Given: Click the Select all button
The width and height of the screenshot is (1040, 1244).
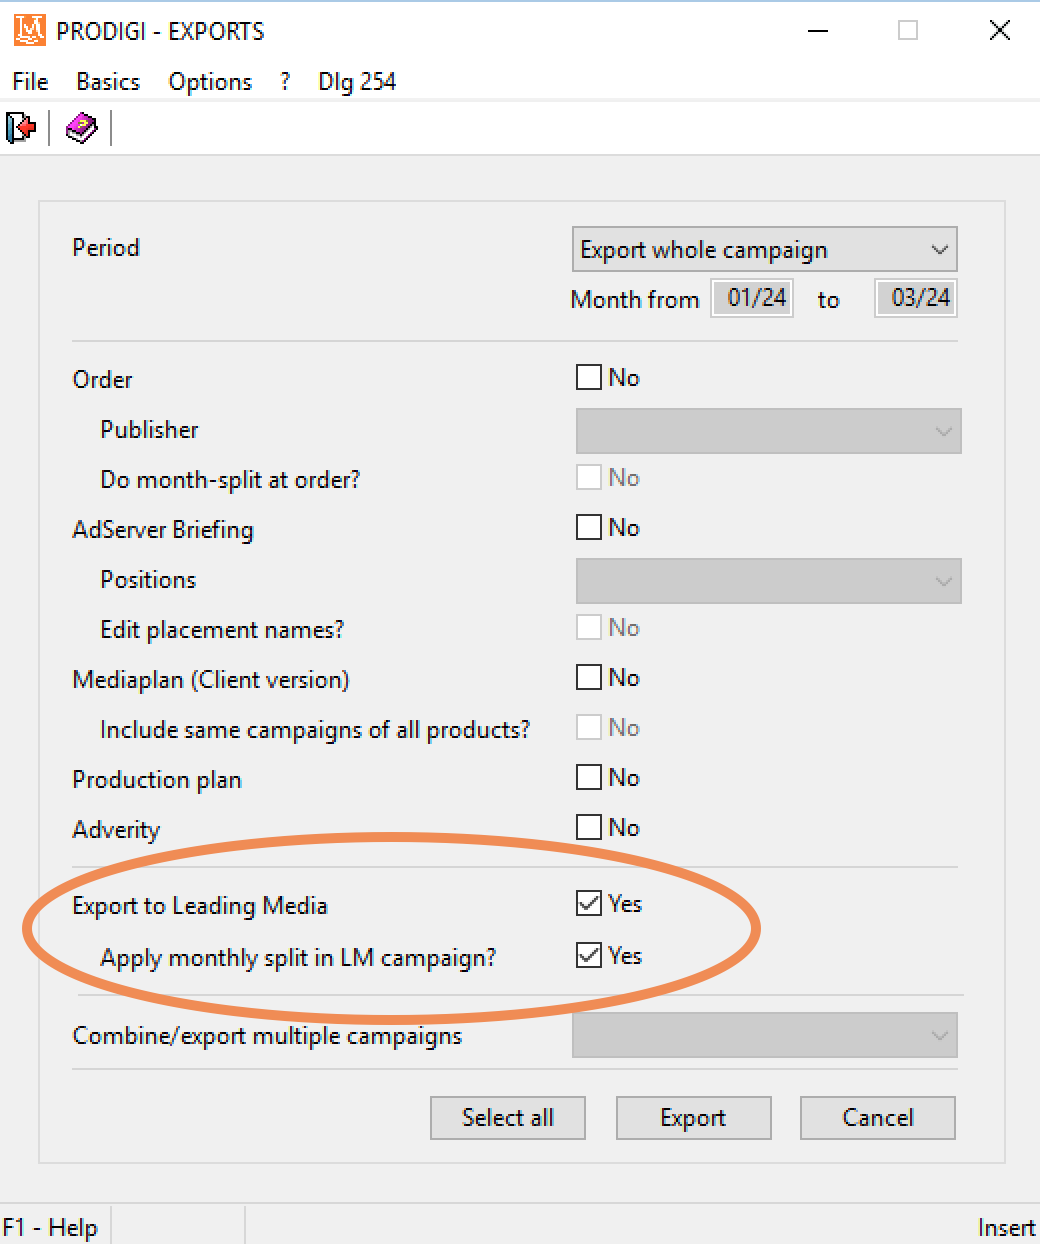Looking at the screenshot, I should (507, 1118).
